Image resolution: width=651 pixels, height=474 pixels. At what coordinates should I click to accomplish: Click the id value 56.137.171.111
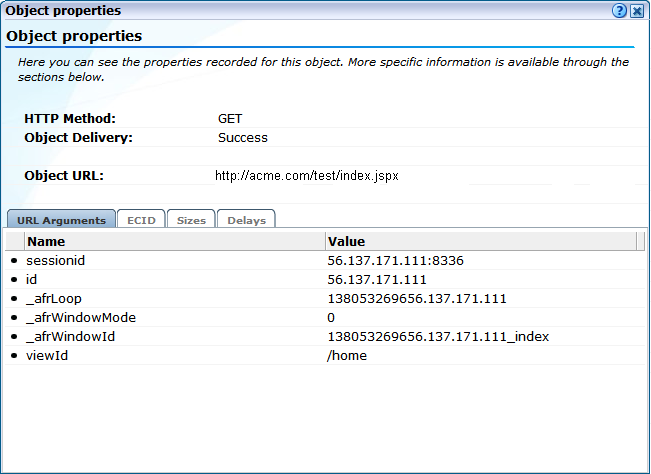tap(377, 279)
